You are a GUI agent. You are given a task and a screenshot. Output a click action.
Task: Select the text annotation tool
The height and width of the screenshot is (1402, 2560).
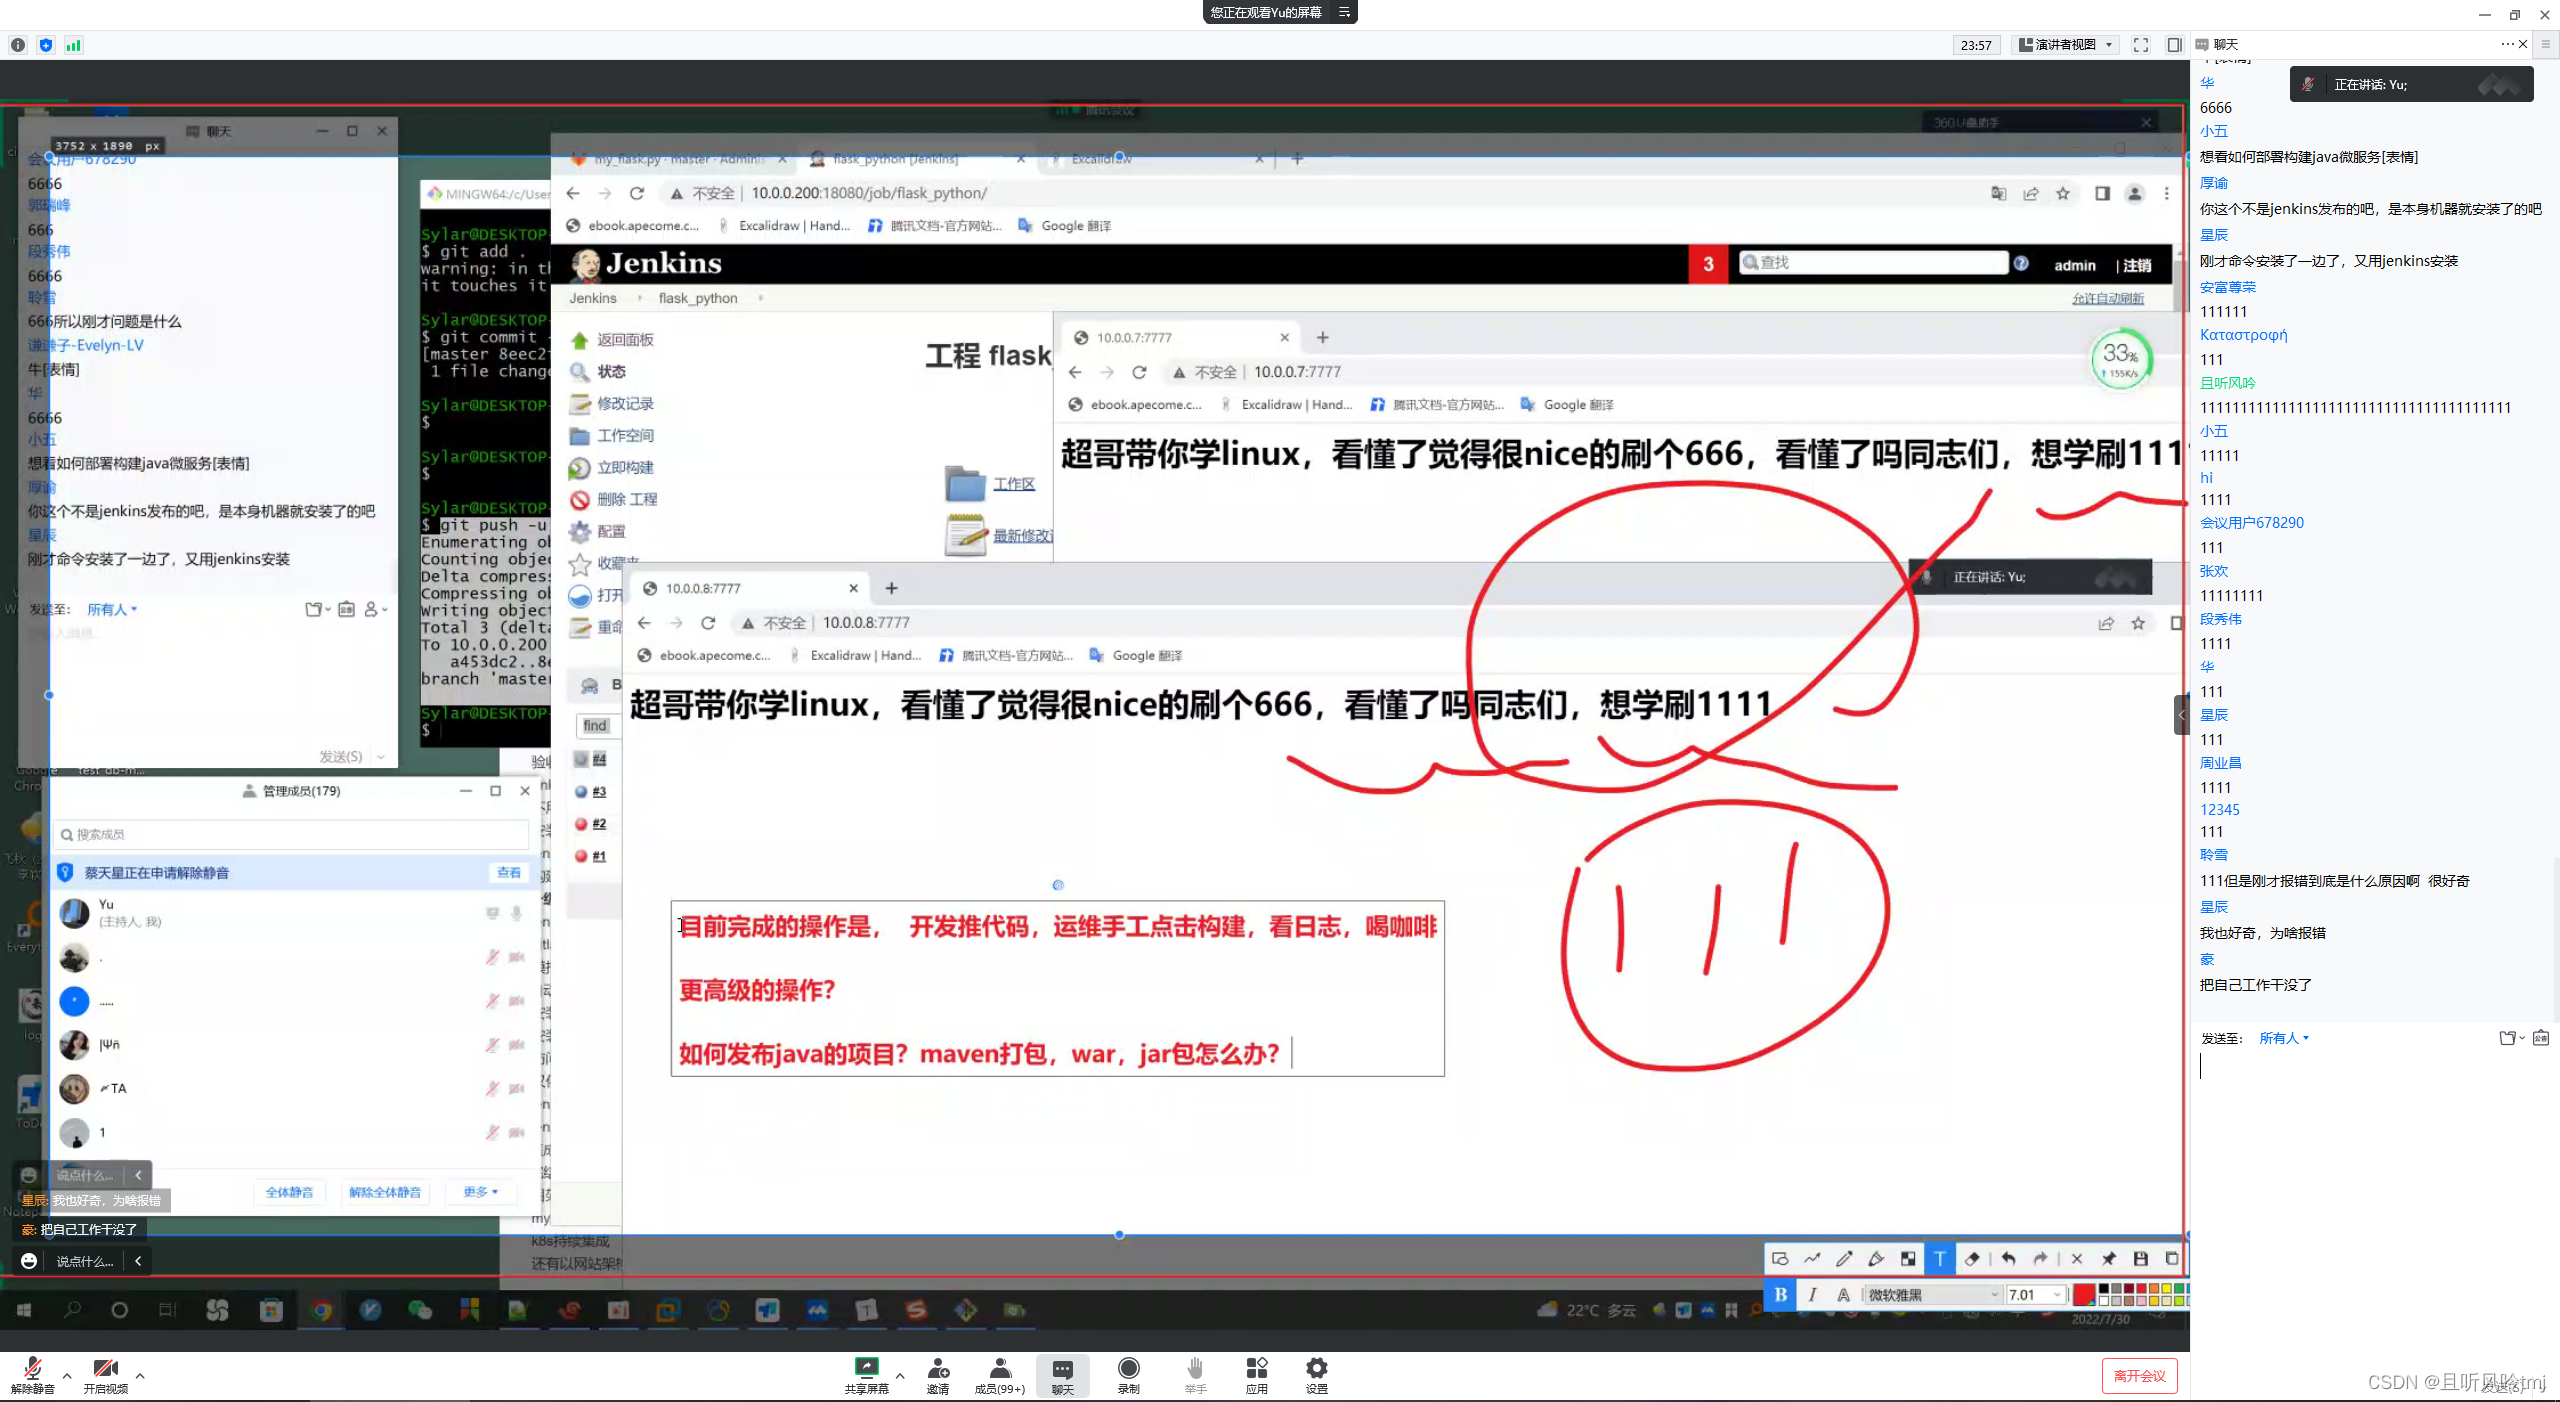click(1940, 1258)
